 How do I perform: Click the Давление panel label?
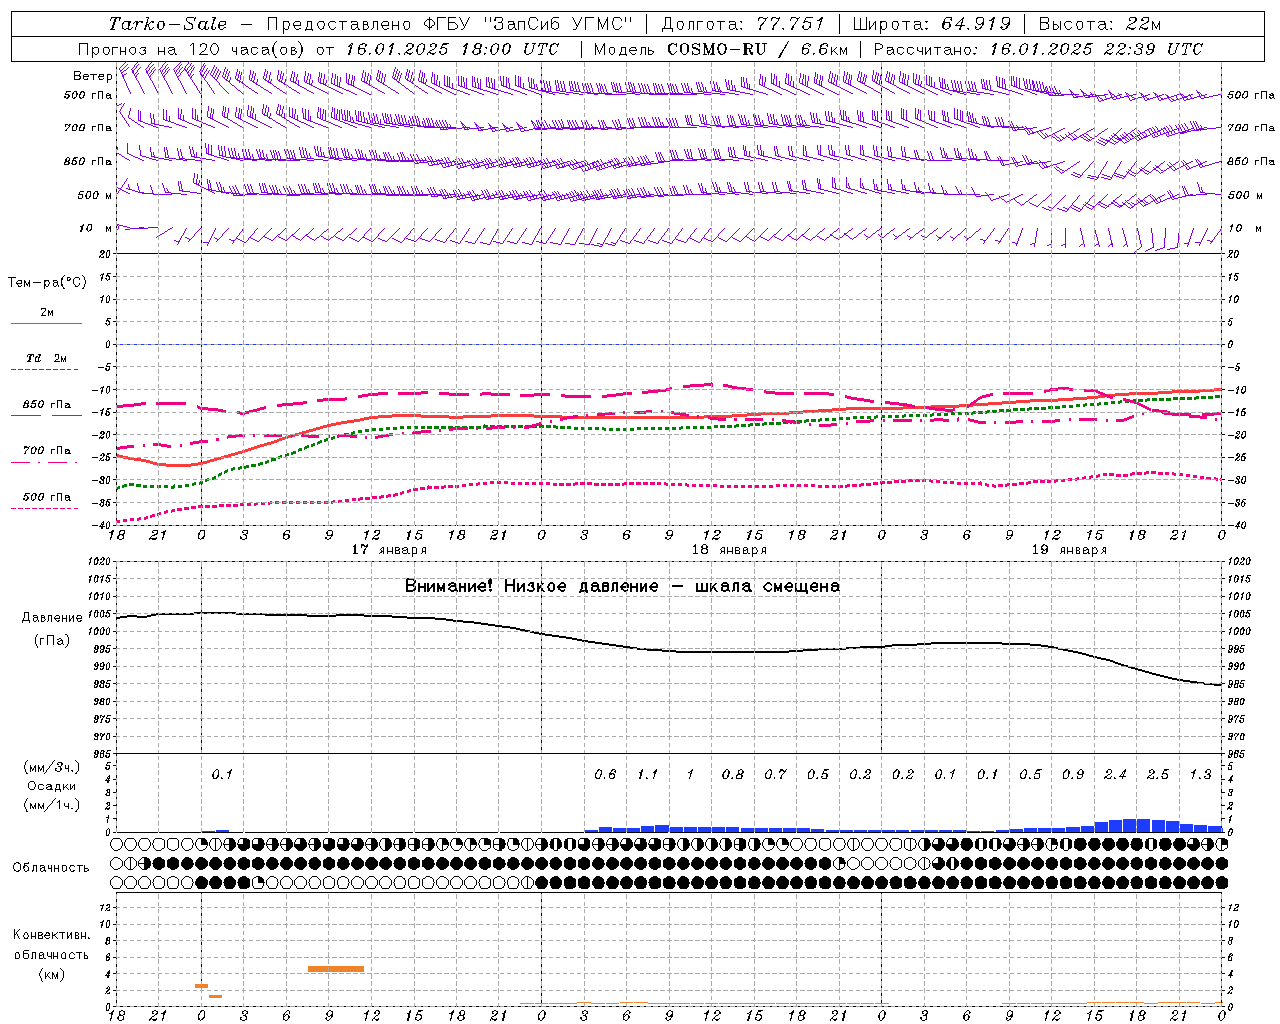click(52, 618)
